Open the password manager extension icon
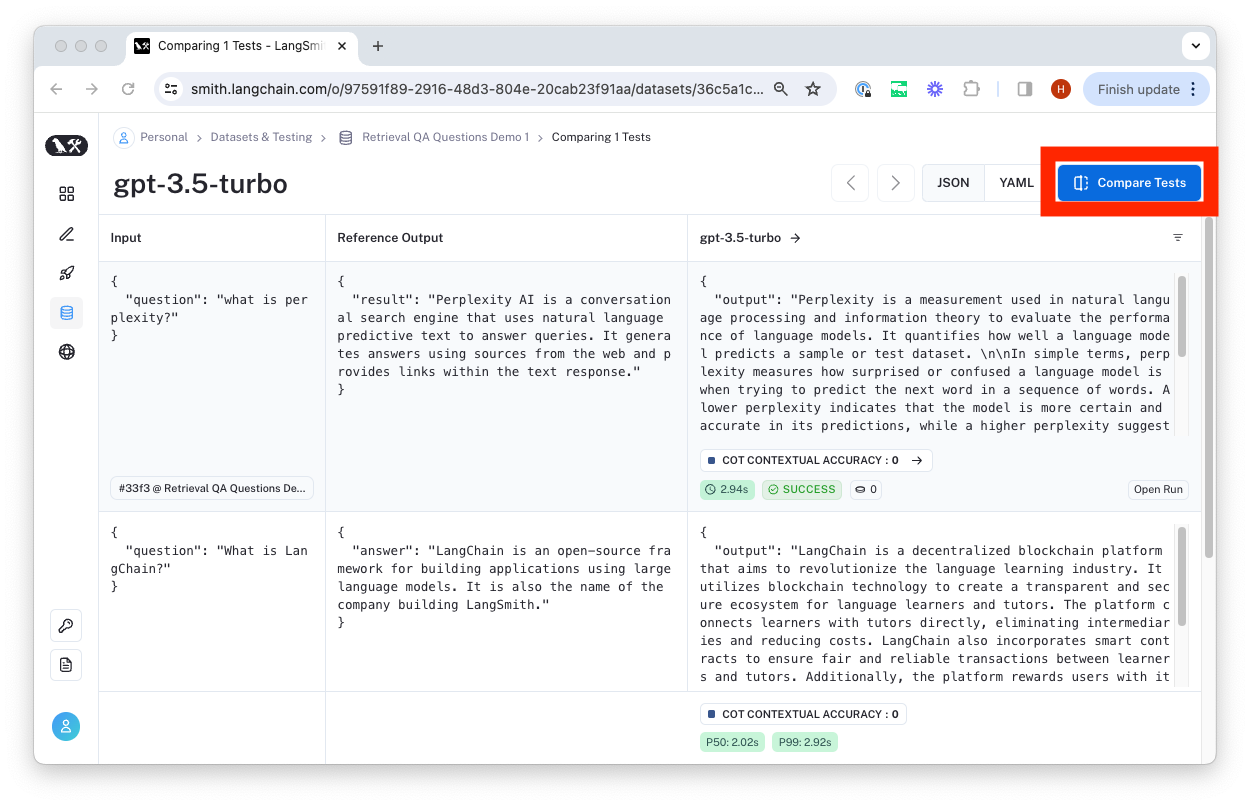This screenshot has width=1250, height=806. point(863,89)
